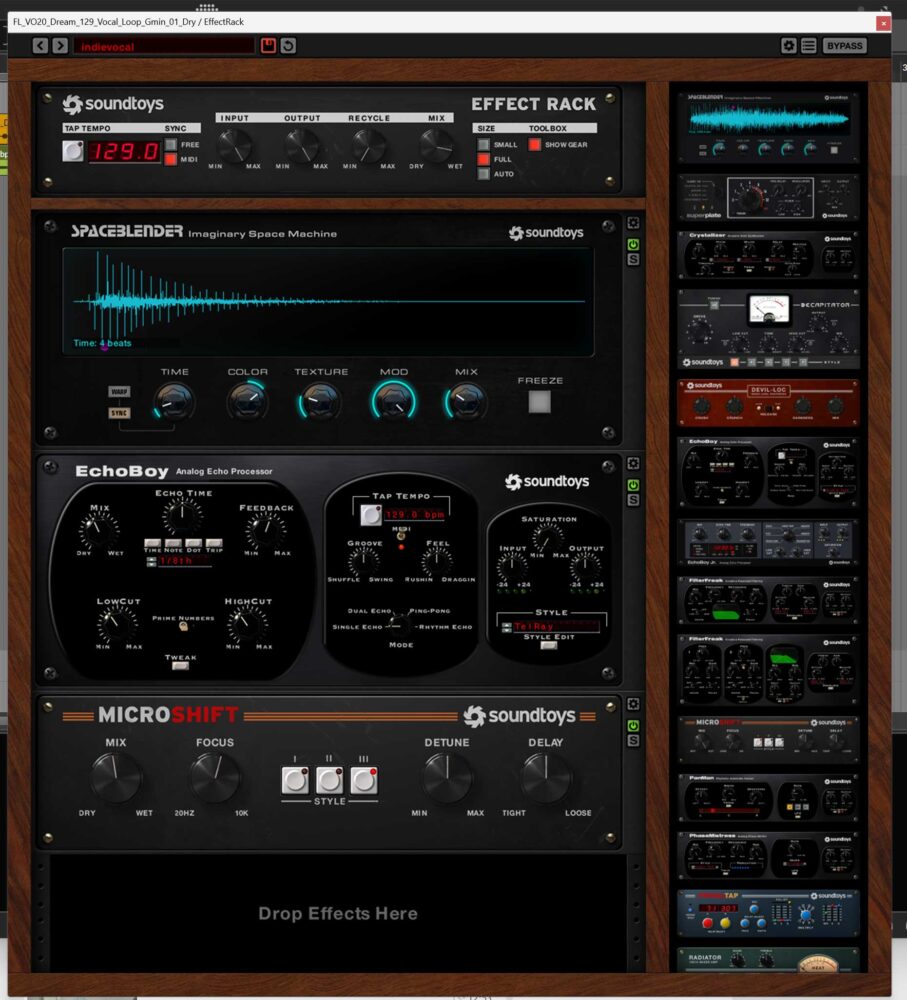Toggle the SpaceBlender SYNC button

tap(119, 413)
